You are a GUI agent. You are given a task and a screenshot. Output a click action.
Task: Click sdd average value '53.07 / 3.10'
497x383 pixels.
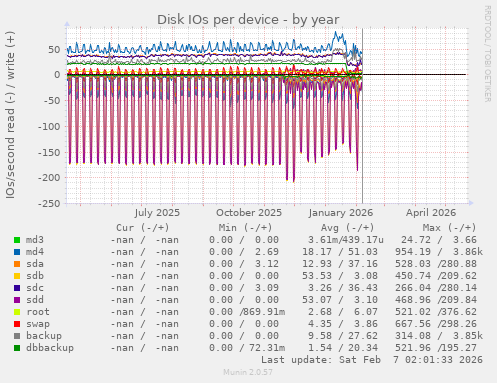coord(340,300)
